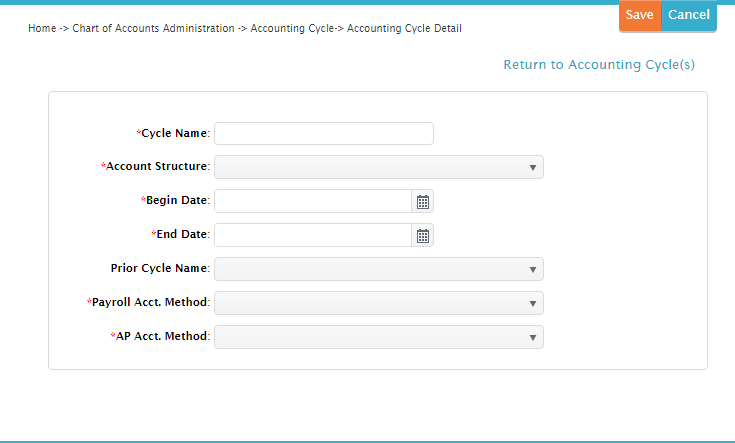Click the AP Acct. Method label
Image resolution: width=735 pixels, height=443 pixels.
pyautogui.click(x=160, y=336)
